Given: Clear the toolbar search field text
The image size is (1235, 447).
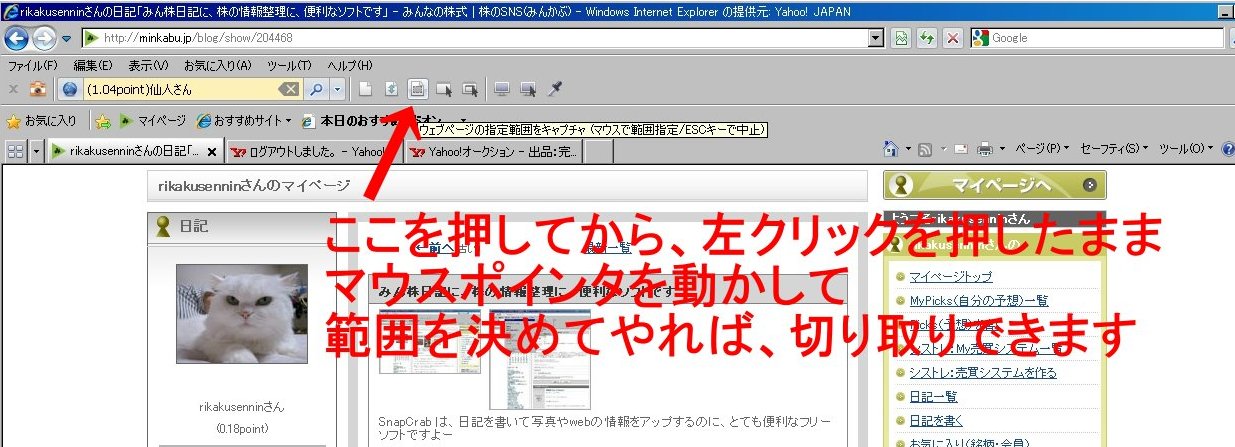Looking at the screenshot, I should coord(289,89).
